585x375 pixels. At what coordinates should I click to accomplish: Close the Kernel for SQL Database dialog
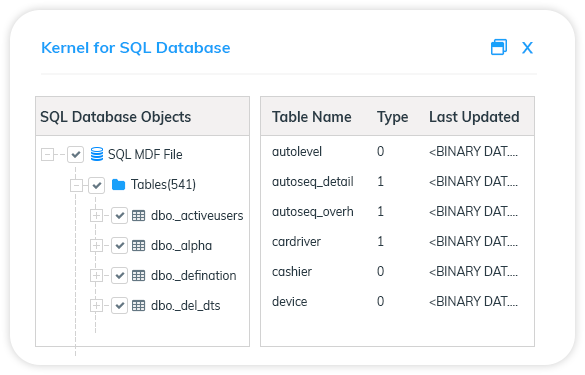point(527,48)
